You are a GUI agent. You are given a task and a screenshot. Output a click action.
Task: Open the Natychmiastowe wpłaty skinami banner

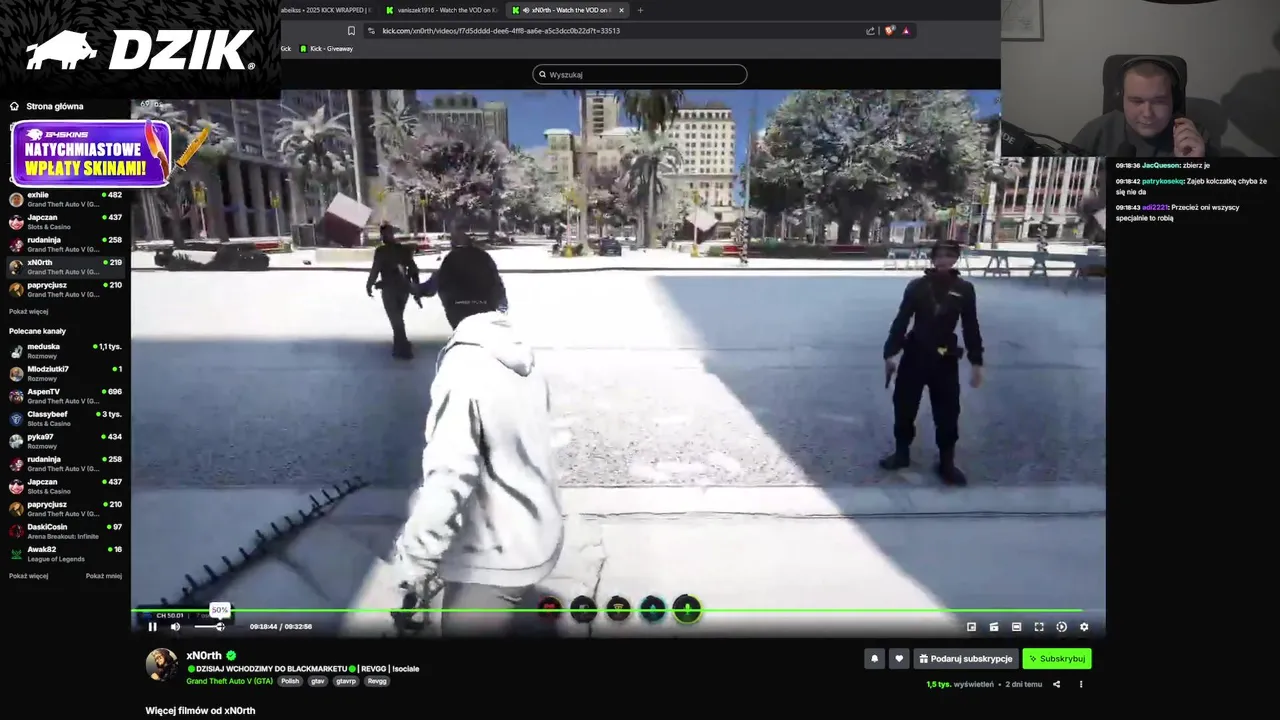coord(90,153)
